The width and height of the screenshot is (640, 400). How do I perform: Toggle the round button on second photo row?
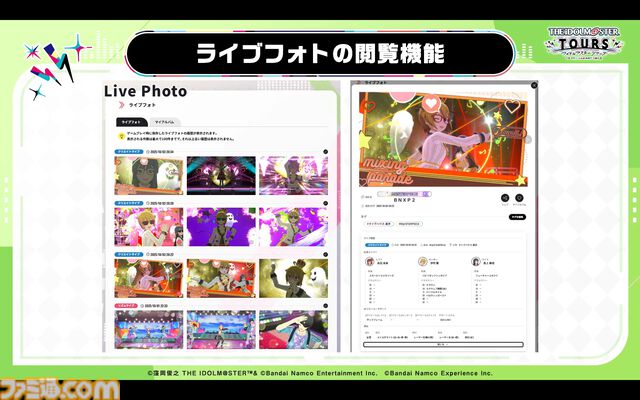pos(325,203)
